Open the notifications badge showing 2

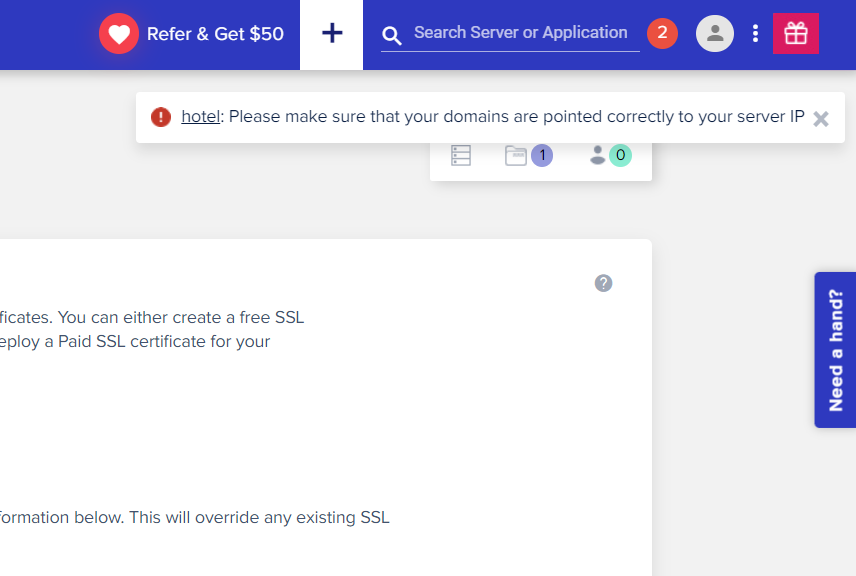coord(662,32)
